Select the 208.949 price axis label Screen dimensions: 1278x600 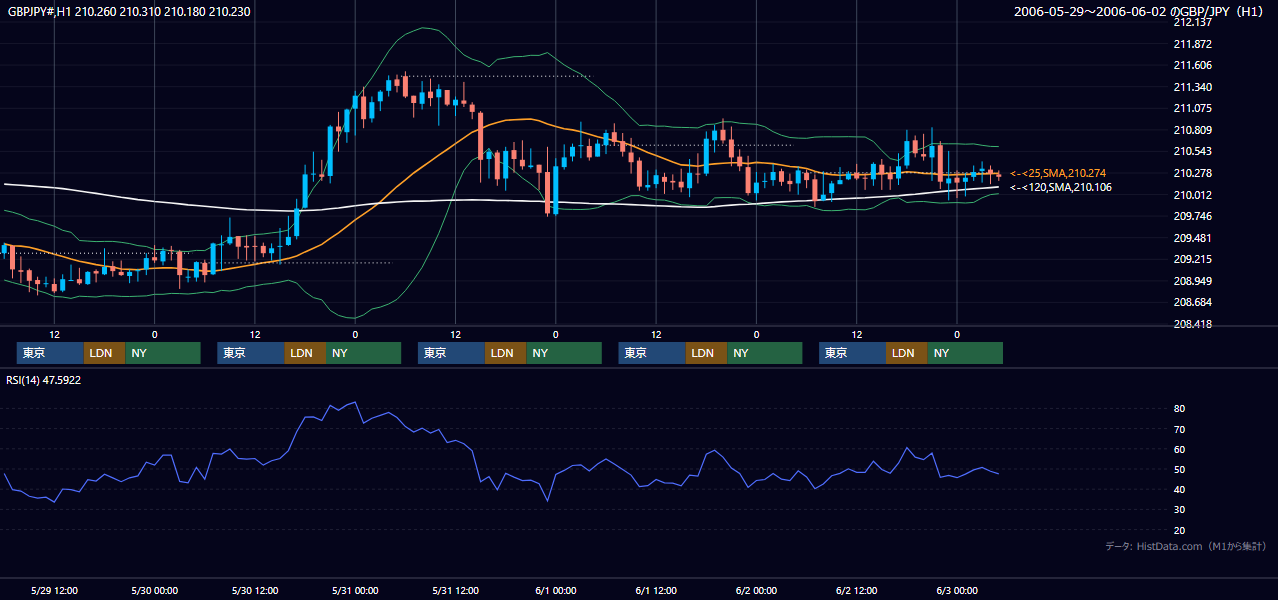pyautogui.click(x=1194, y=281)
